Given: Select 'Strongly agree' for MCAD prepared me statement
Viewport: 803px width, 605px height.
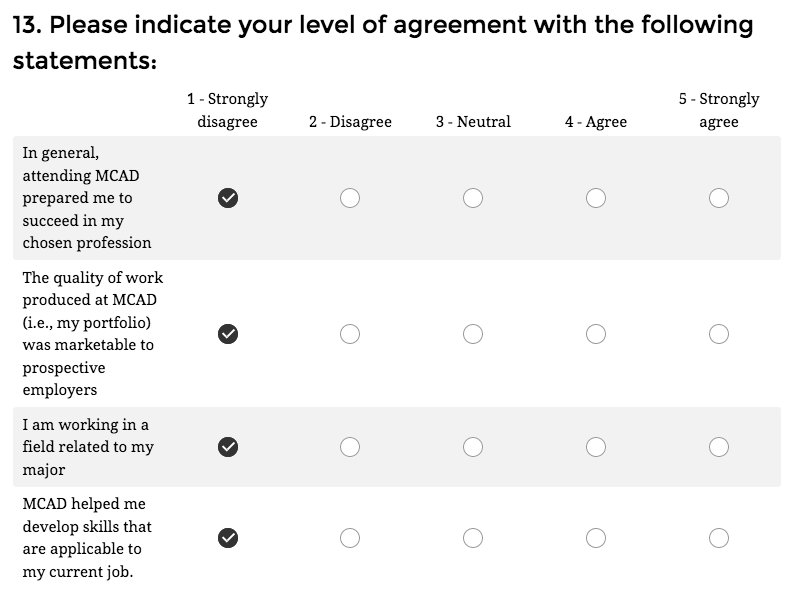Looking at the screenshot, I should point(719,198).
